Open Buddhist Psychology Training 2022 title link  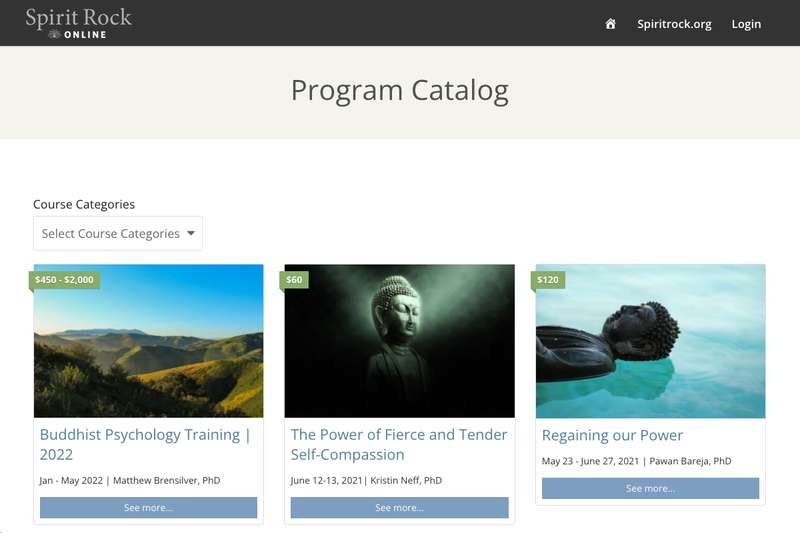(x=145, y=444)
